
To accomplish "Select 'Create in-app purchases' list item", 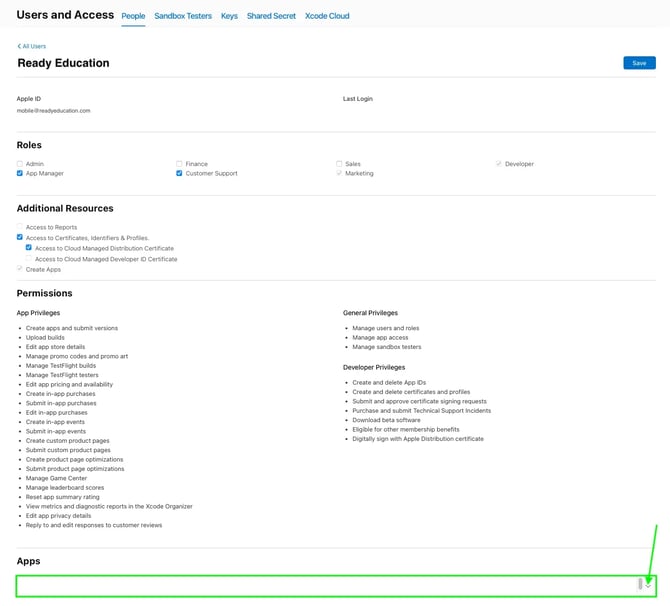I will (61, 394).
